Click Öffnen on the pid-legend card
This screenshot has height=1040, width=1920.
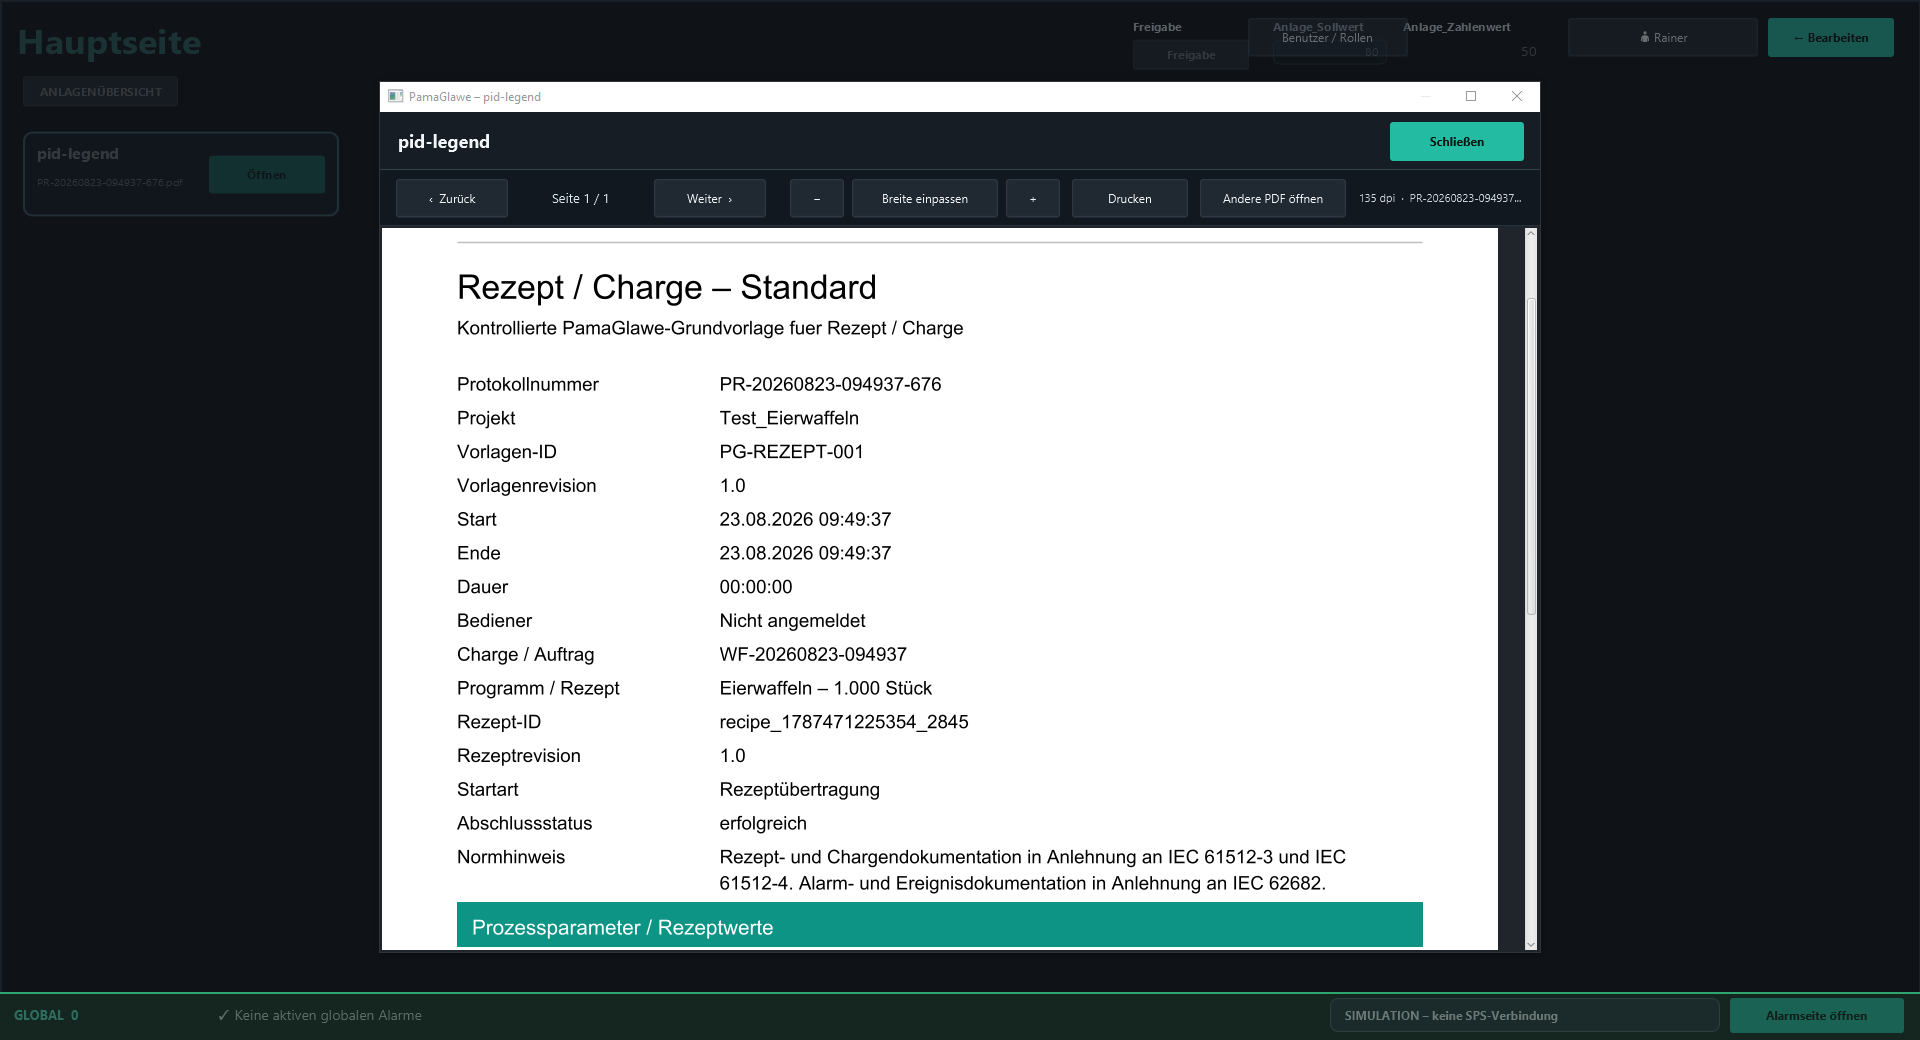pyautogui.click(x=267, y=175)
